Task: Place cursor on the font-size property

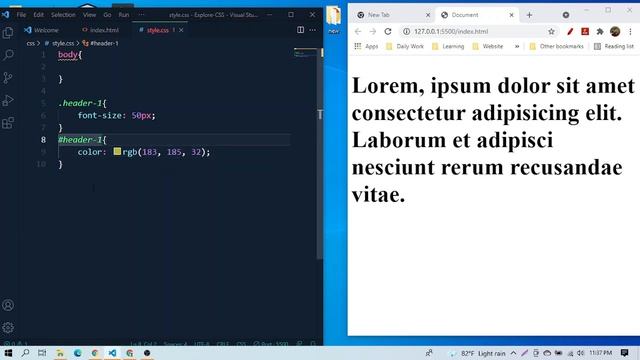Action: [100, 116]
